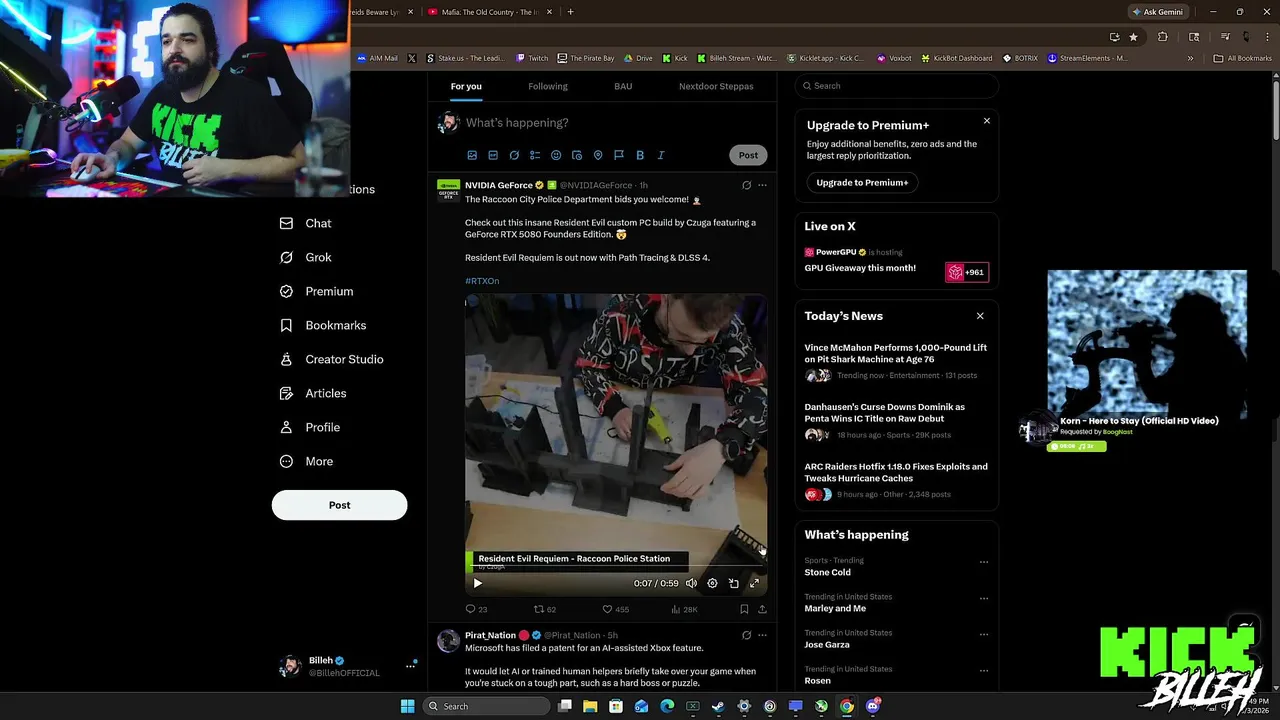Click the sidebar Post button
Screen dimensions: 1280x720
pos(339,505)
